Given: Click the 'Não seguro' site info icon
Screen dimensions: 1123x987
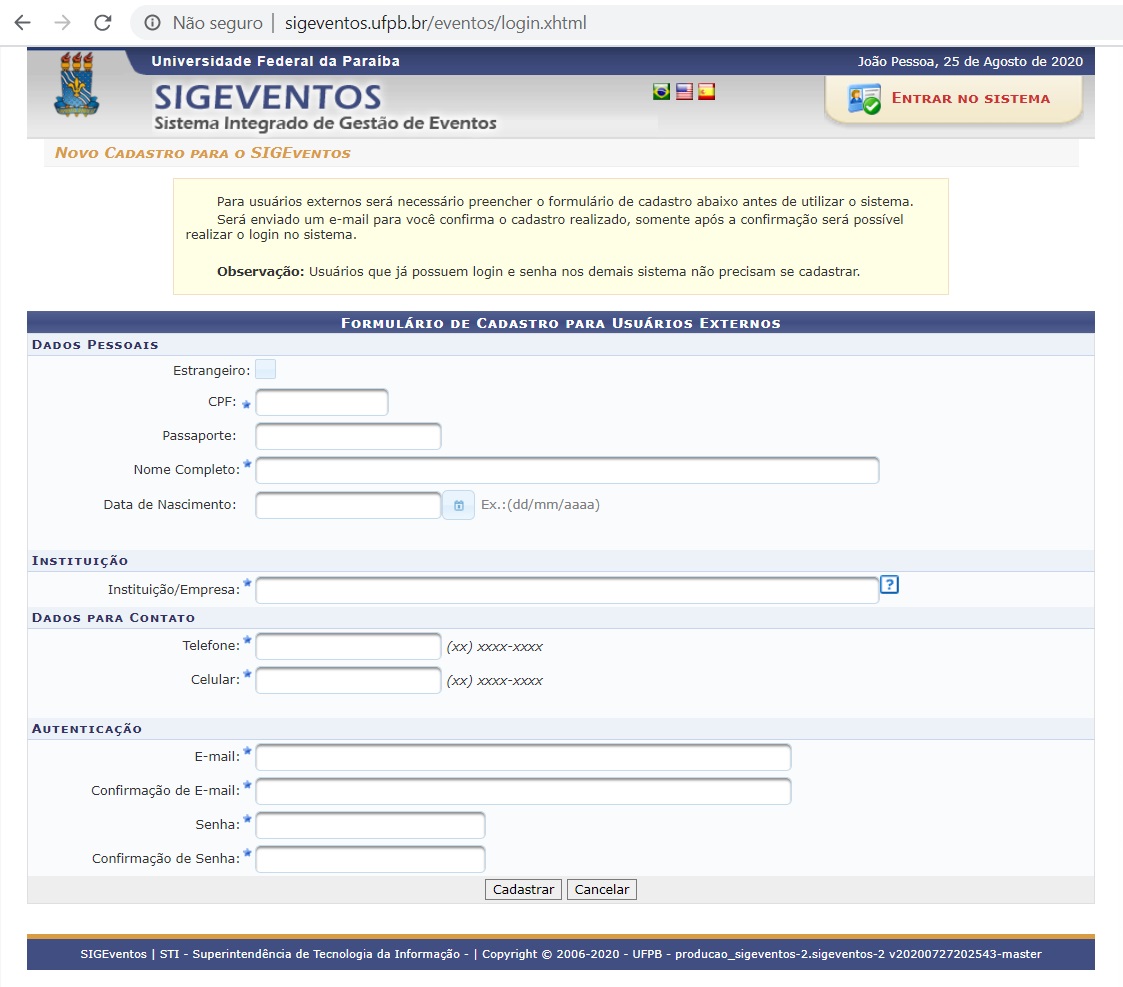Looking at the screenshot, I should click(x=152, y=22).
